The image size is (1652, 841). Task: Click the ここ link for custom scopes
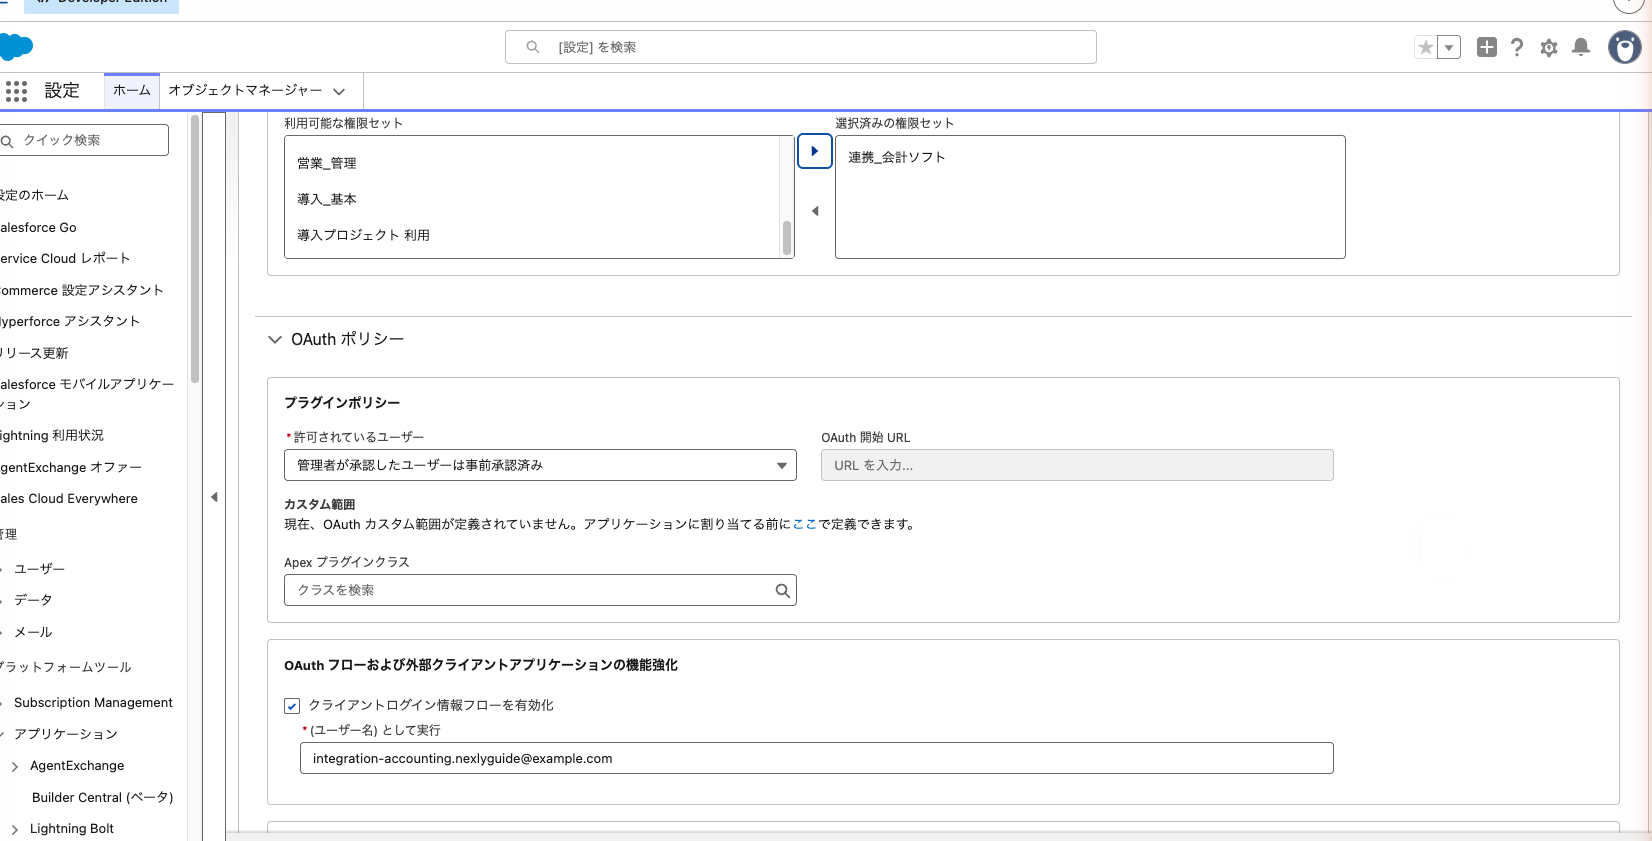pyautogui.click(x=805, y=524)
